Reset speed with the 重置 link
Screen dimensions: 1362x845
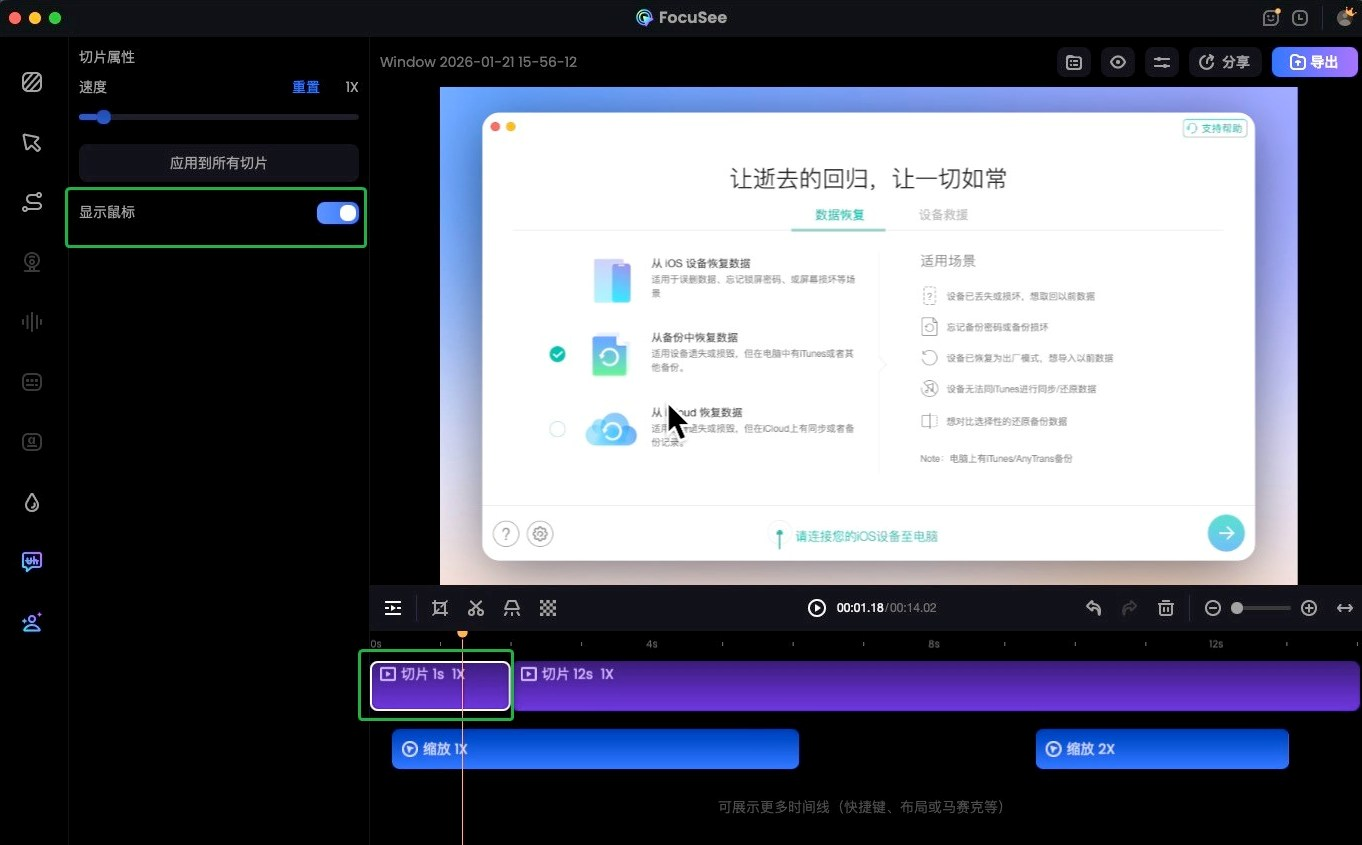pyautogui.click(x=306, y=87)
